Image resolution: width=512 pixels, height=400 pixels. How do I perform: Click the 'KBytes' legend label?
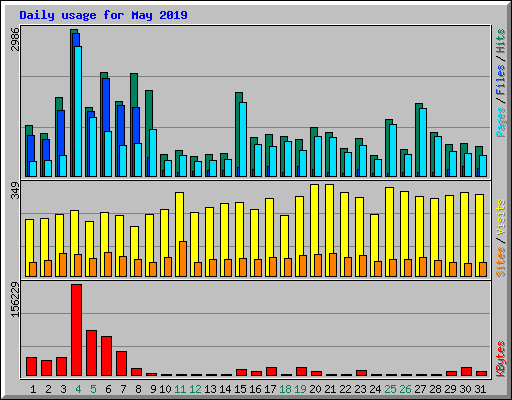(x=500, y=359)
